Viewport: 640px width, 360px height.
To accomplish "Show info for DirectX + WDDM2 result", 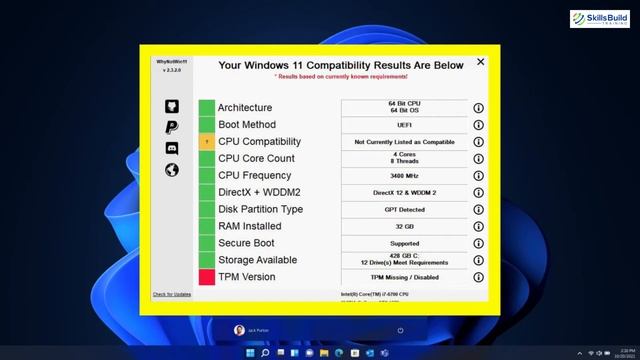I will tap(478, 193).
